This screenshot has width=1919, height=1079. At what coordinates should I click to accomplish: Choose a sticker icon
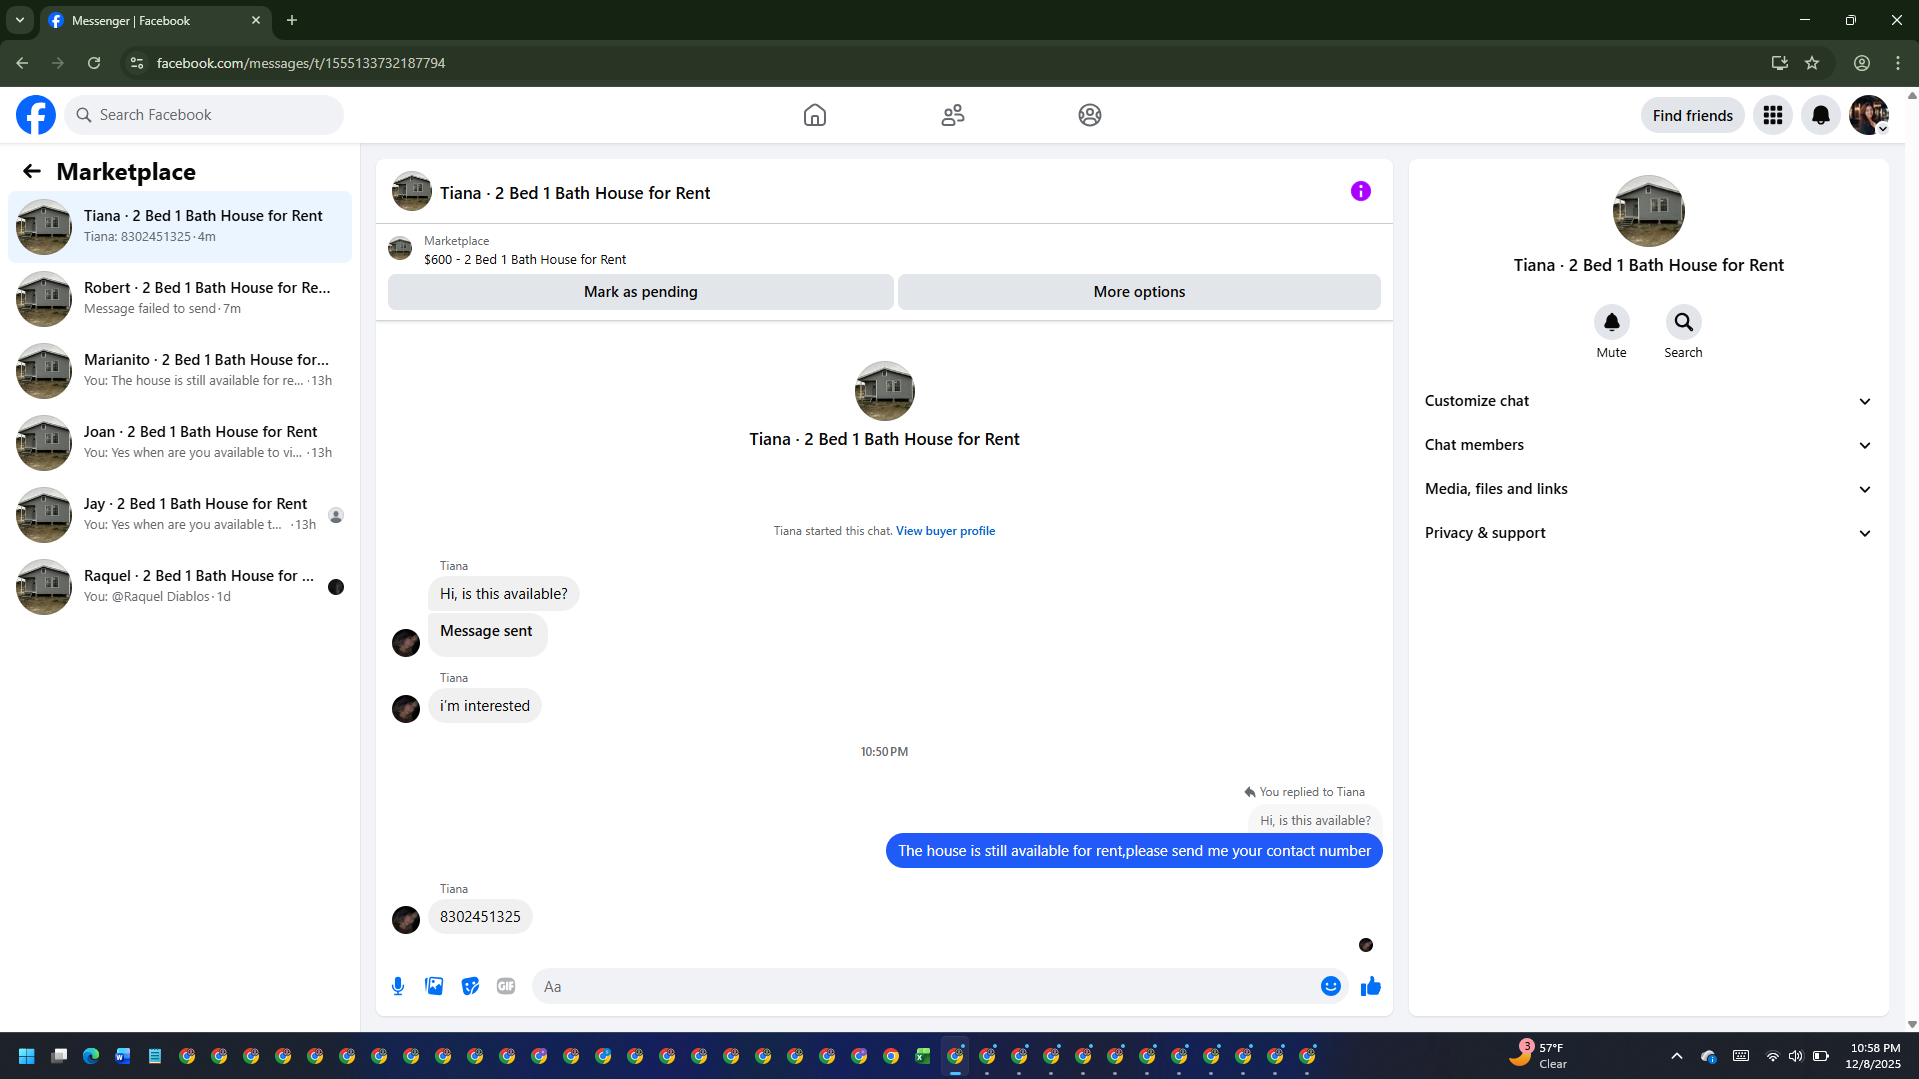tap(470, 986)
